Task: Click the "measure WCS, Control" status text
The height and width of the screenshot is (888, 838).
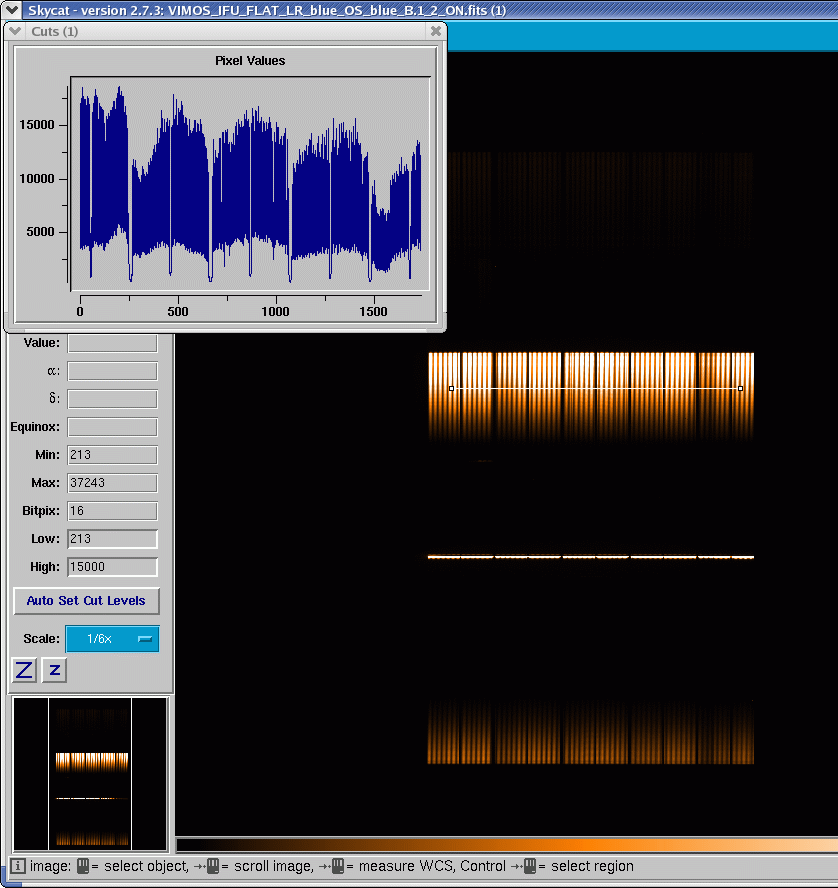Action: click(432, 866)
